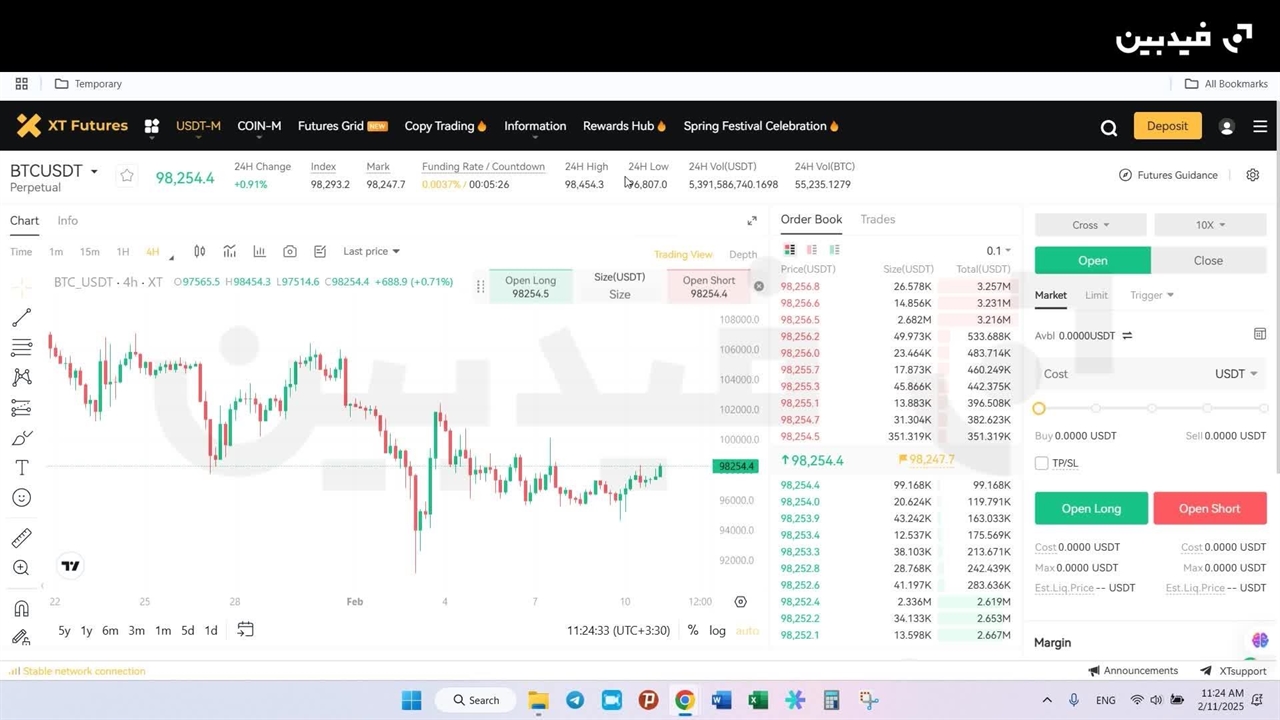Screen dimensions: 1280x720
Task: Open the 10X leverage dropdown
Action: 1210,225
